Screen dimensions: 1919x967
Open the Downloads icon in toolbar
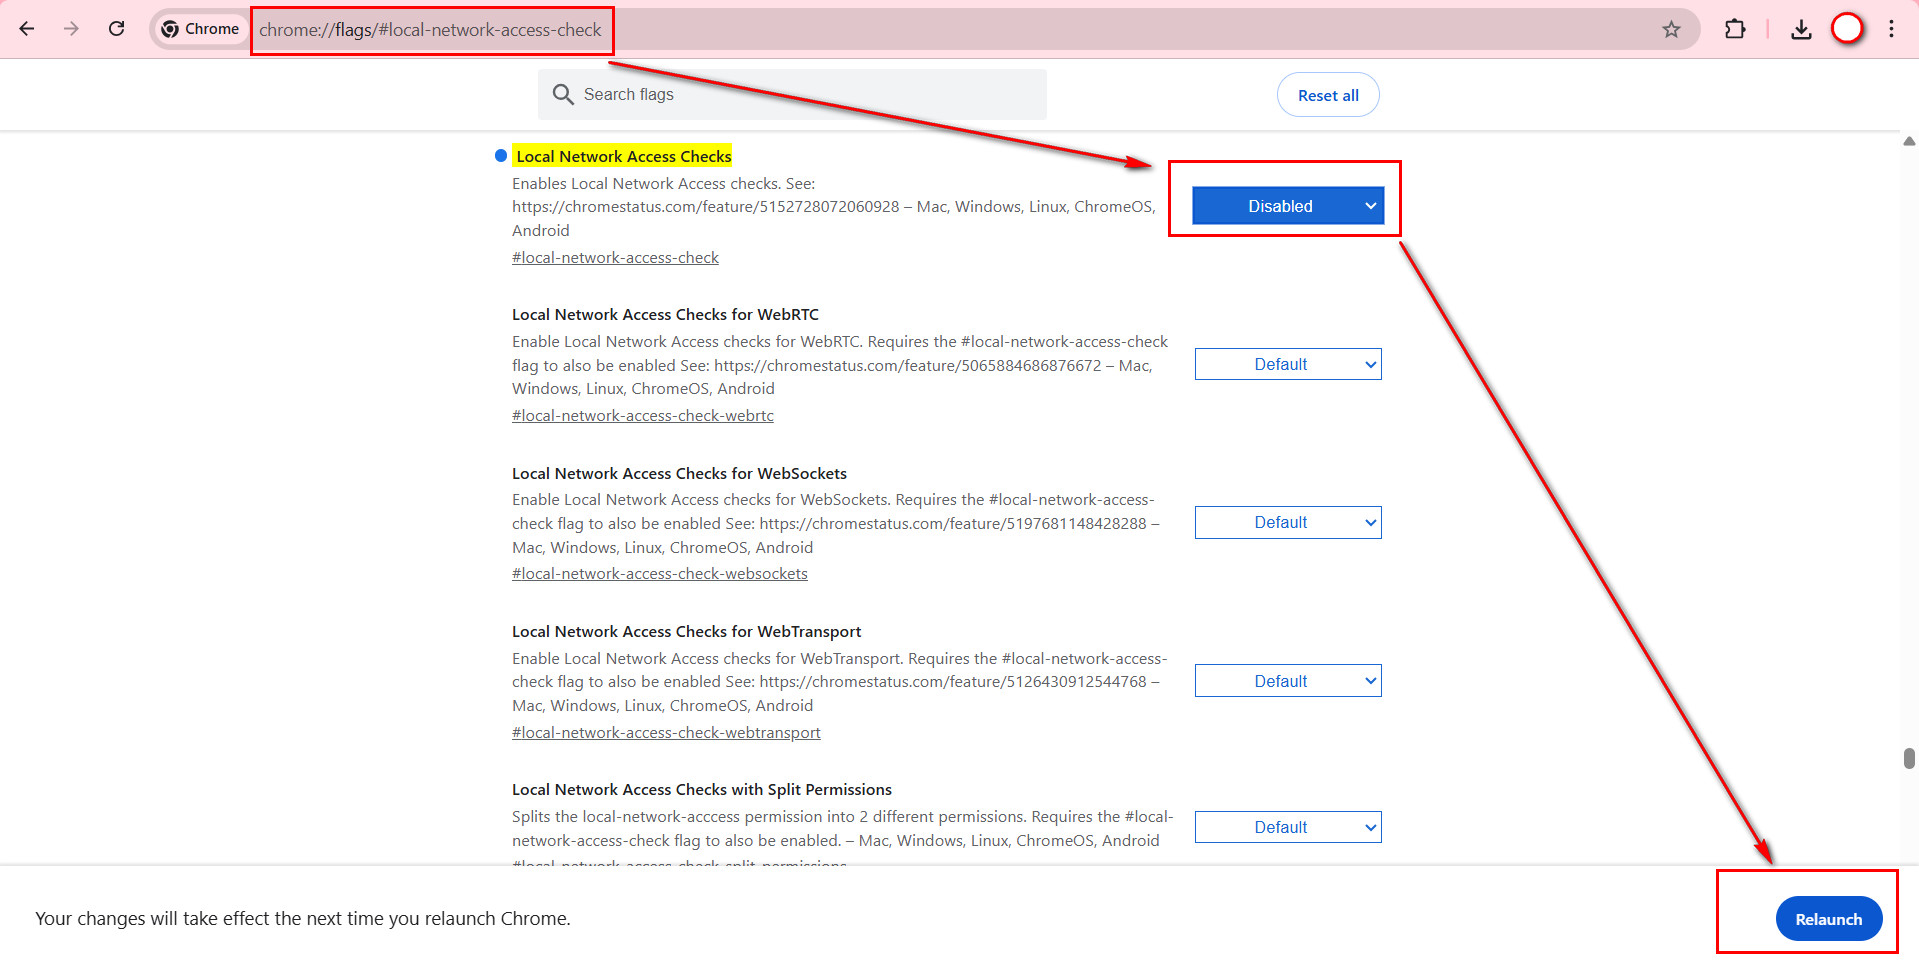pyautogui.click(x=1801, y=29)
